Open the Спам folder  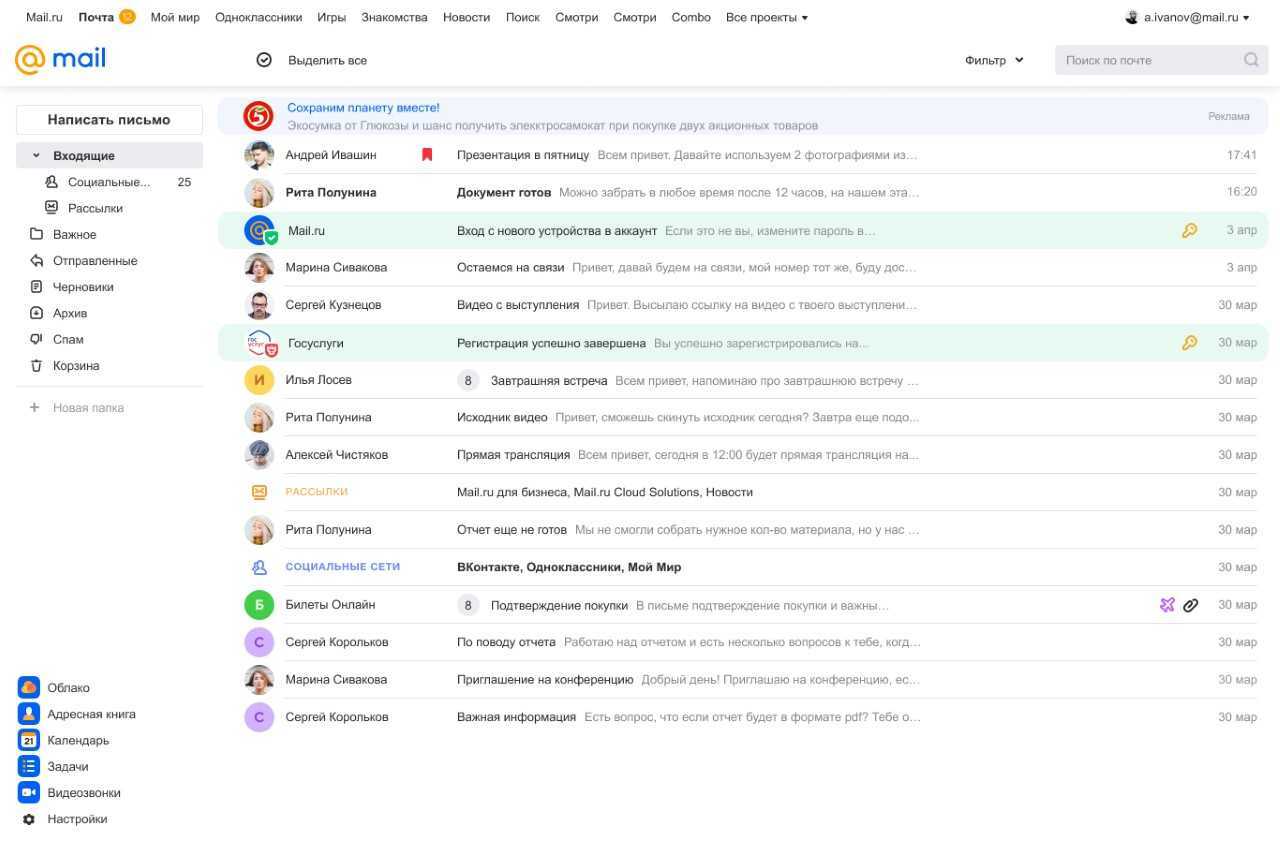(68, 339)
